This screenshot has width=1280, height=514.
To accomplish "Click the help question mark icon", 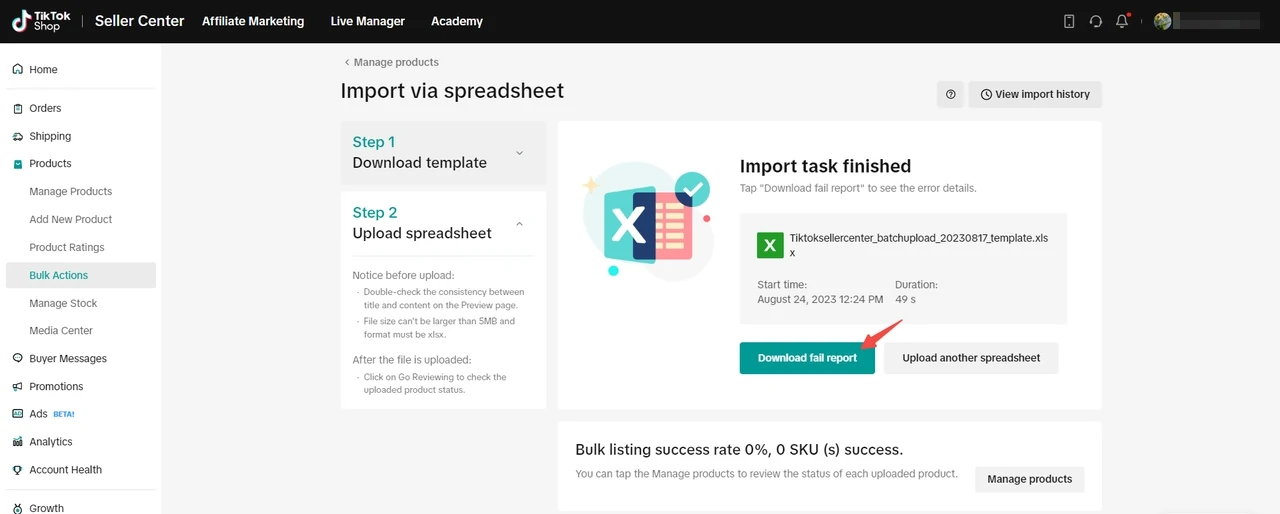I will (x=950, y=94).
